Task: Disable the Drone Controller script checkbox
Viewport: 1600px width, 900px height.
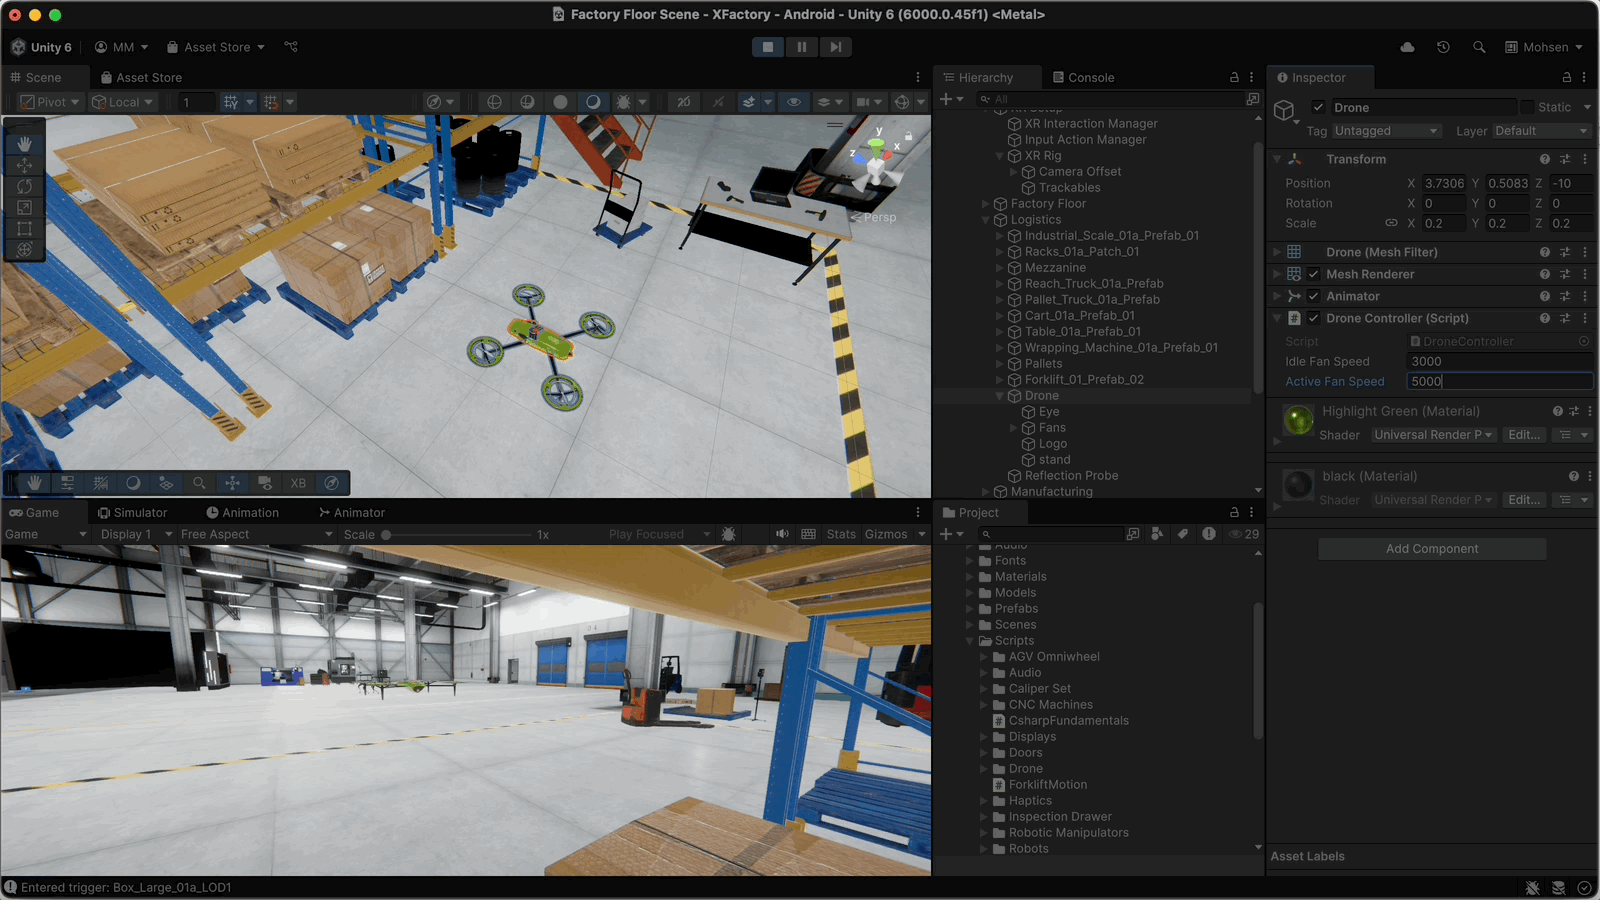Action: (1314, 318)
